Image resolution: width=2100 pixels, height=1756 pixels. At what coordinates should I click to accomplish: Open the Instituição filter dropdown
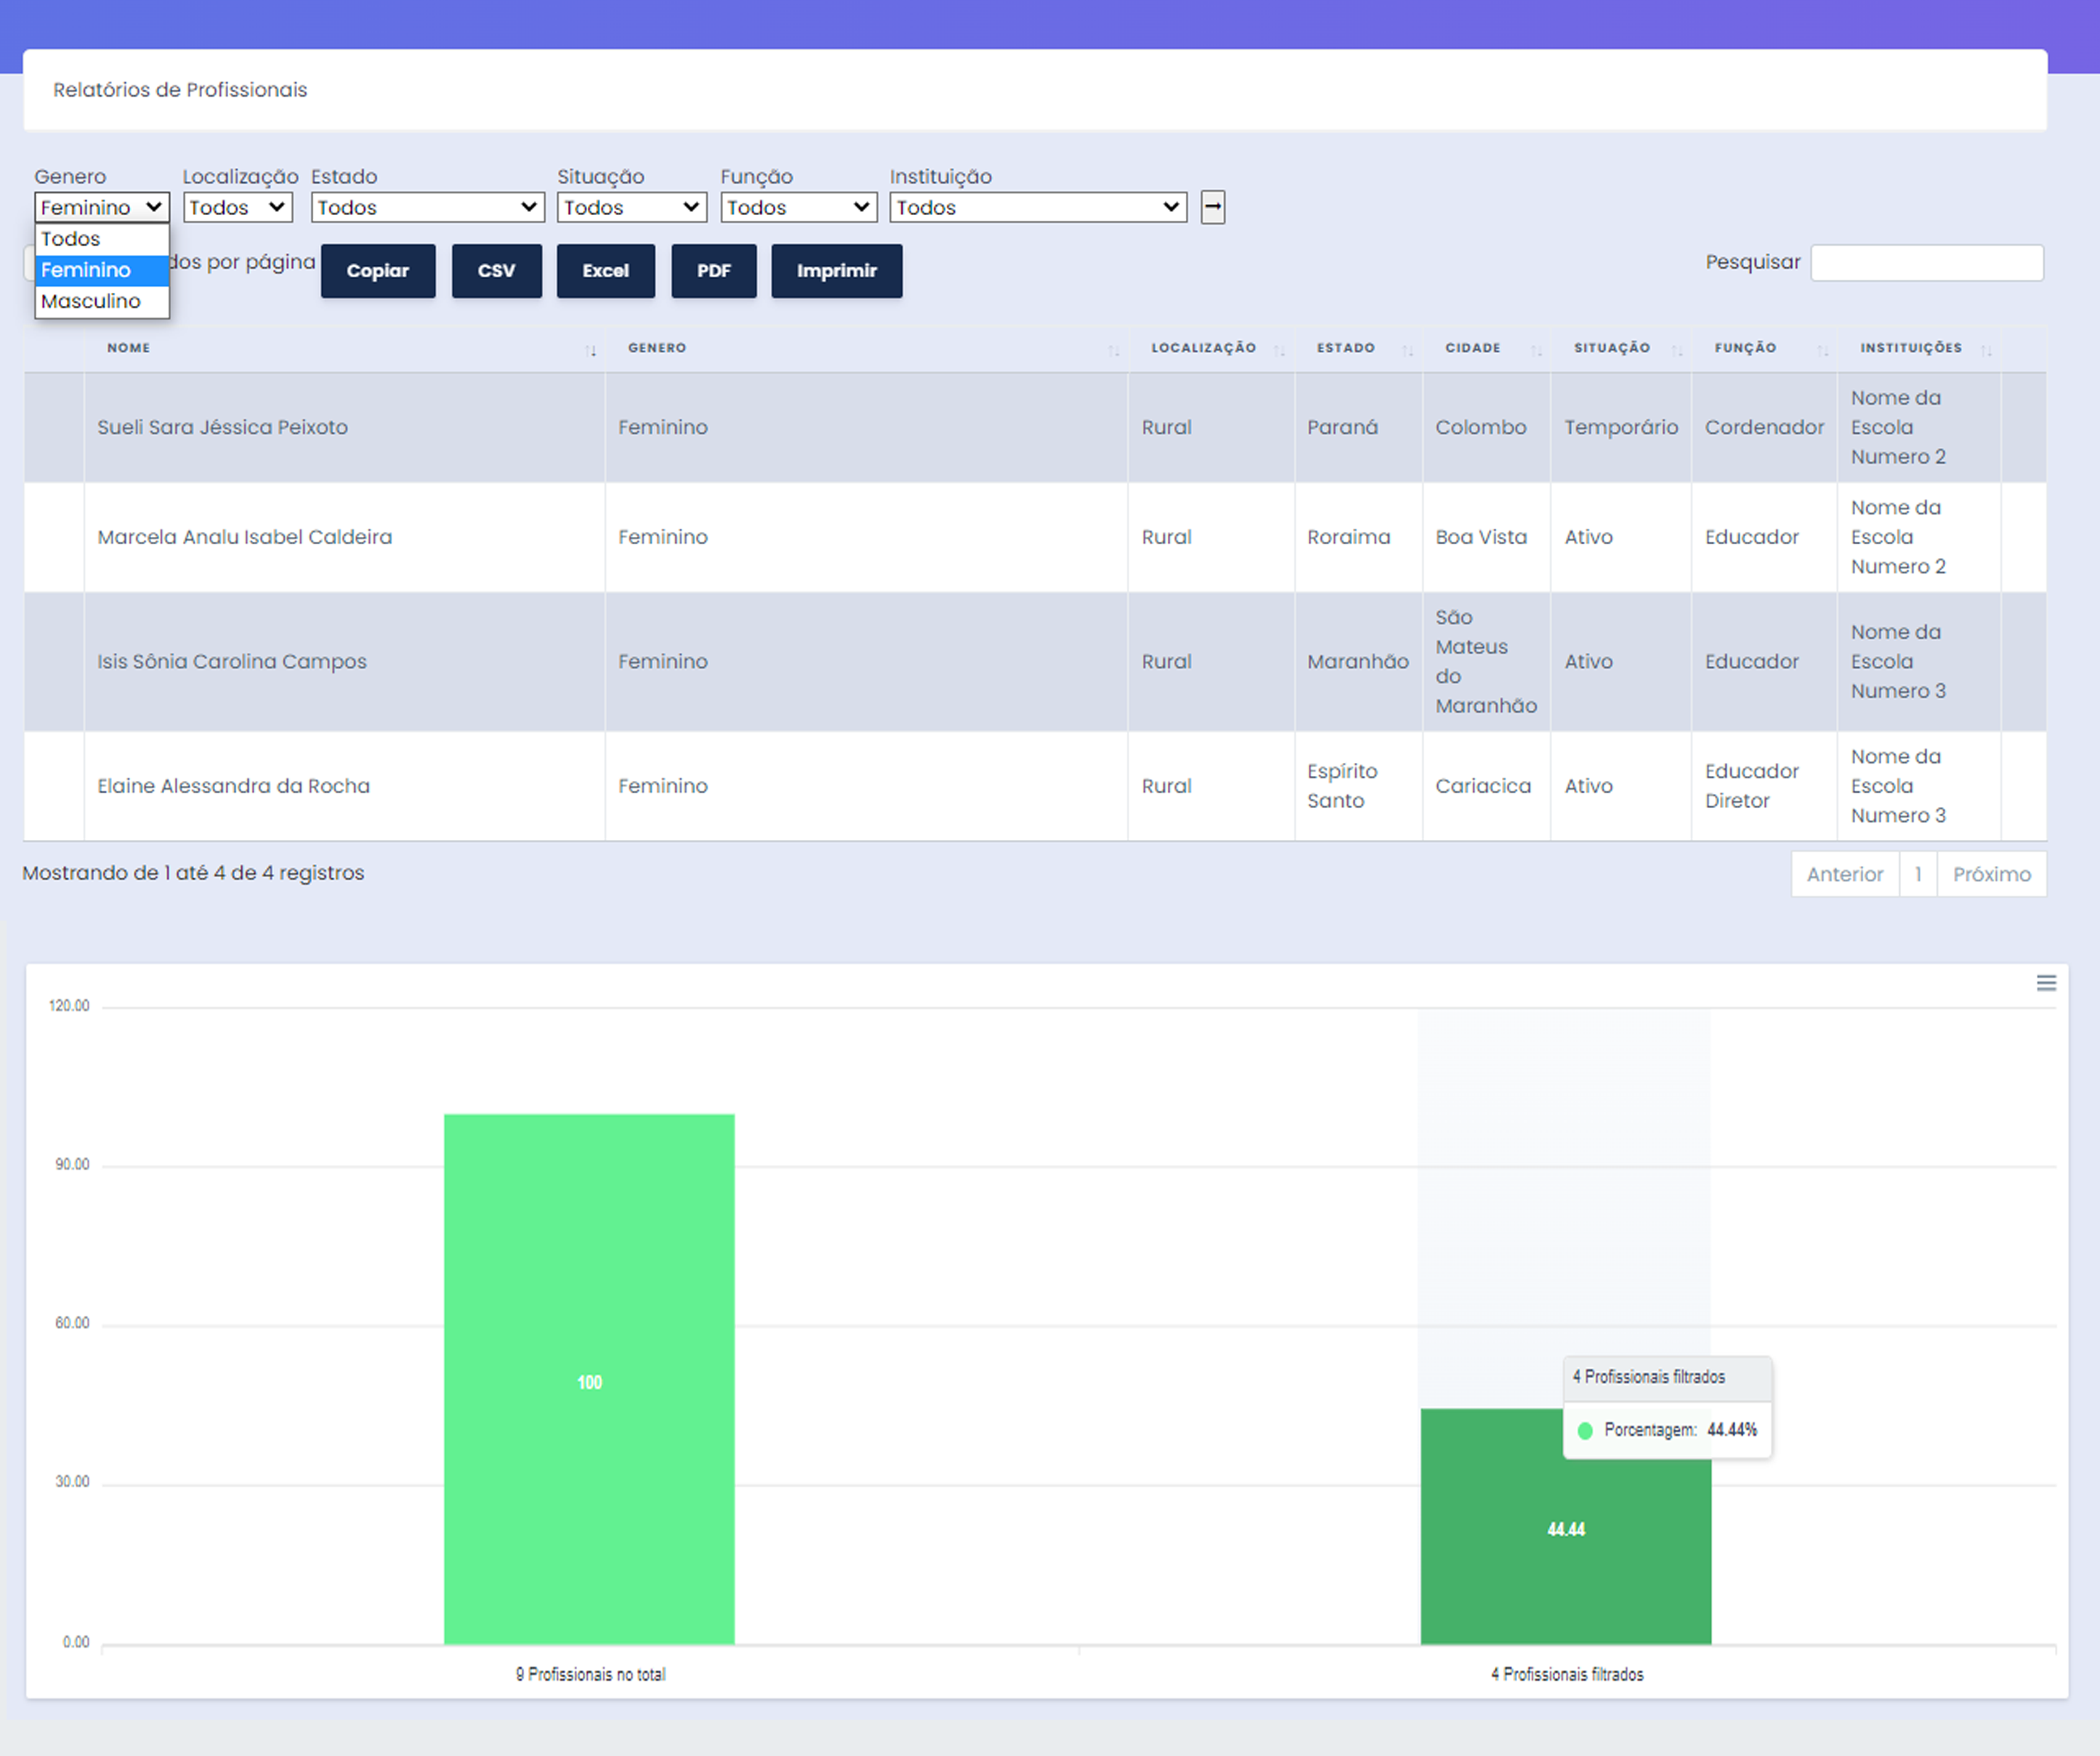1037,207
